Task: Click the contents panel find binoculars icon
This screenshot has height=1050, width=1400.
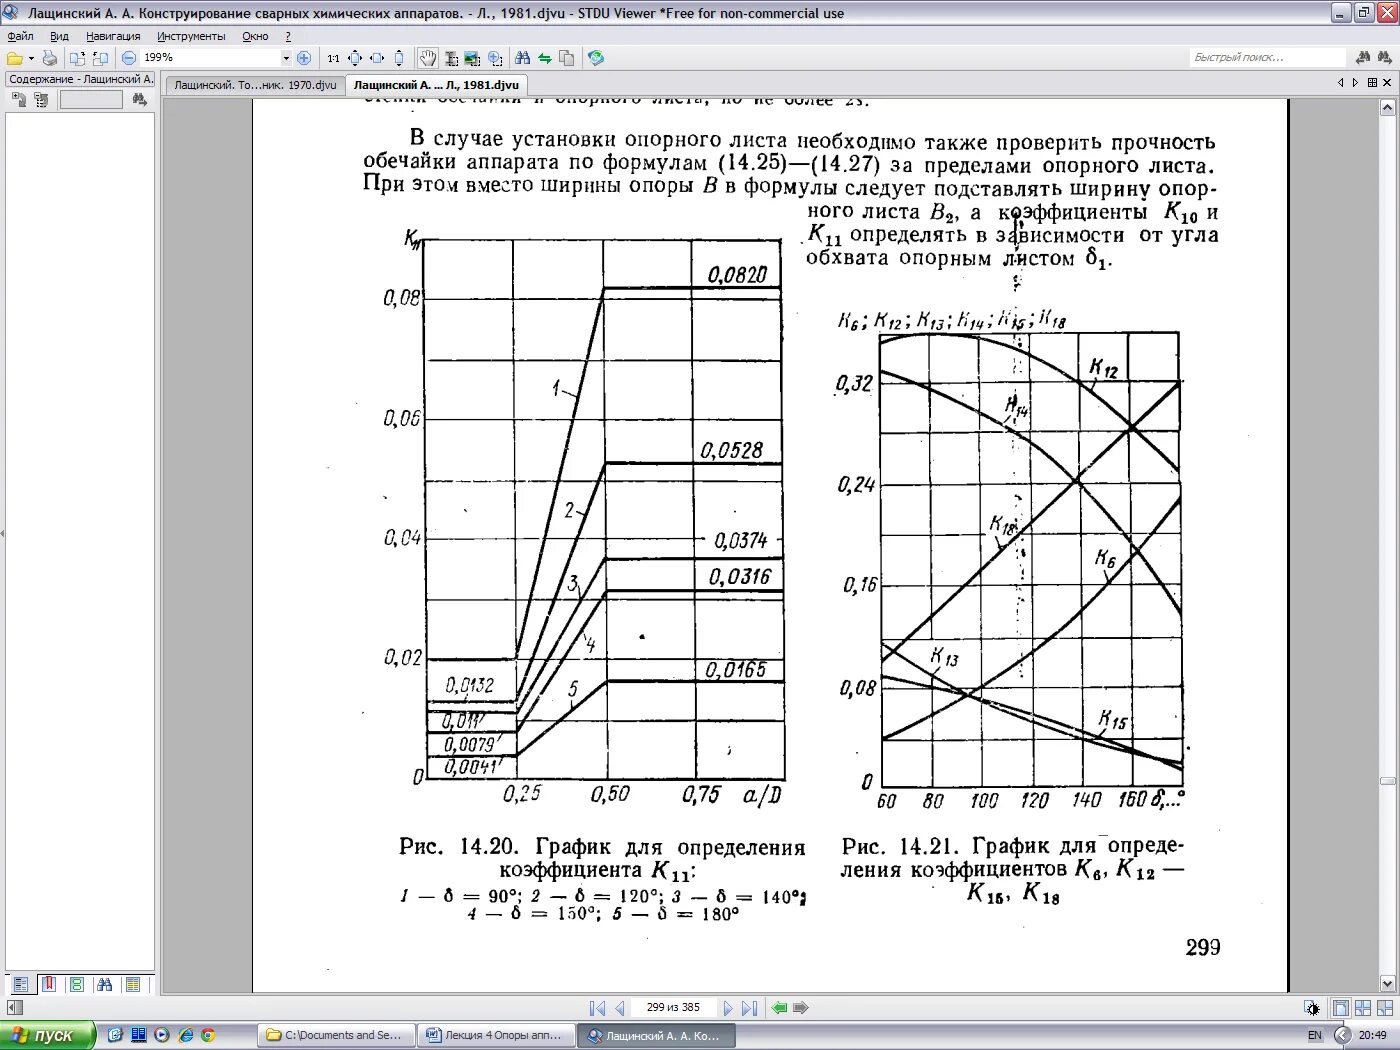Action: pos(139,100)
